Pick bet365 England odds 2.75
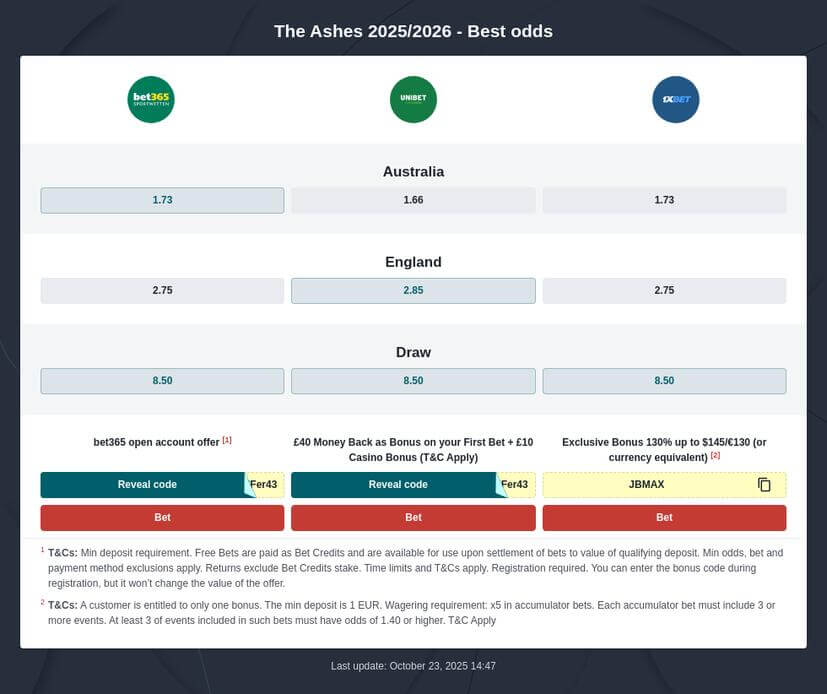Image resolution: width=827 pixels, height=694 pixels. (162, 291)
